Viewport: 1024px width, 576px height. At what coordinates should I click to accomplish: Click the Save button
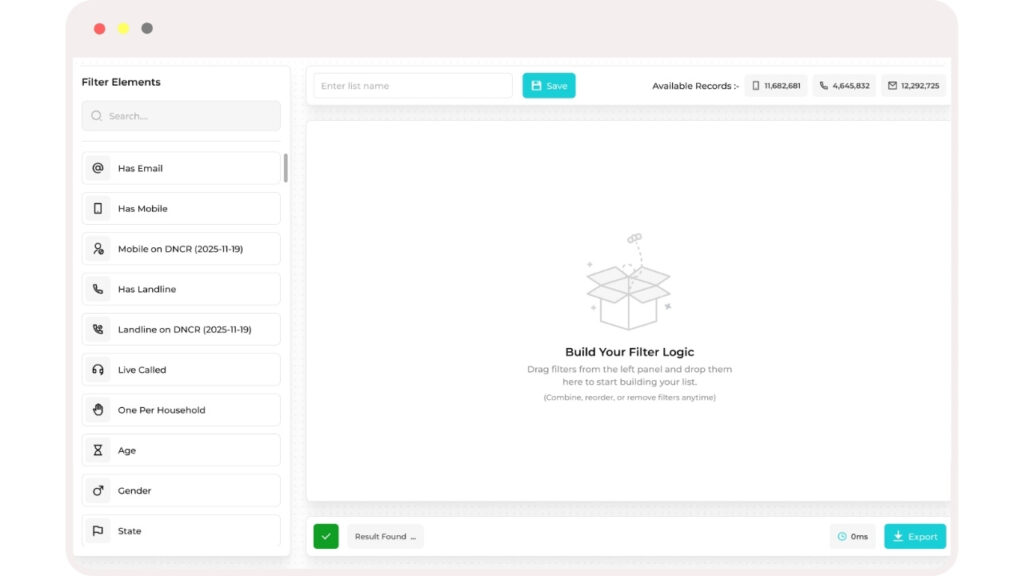pyautogui.click(x=549, y=86)
